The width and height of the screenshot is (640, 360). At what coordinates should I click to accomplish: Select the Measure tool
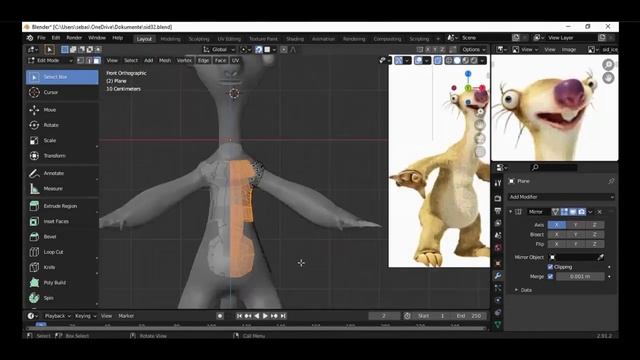(x=62, y=189)
